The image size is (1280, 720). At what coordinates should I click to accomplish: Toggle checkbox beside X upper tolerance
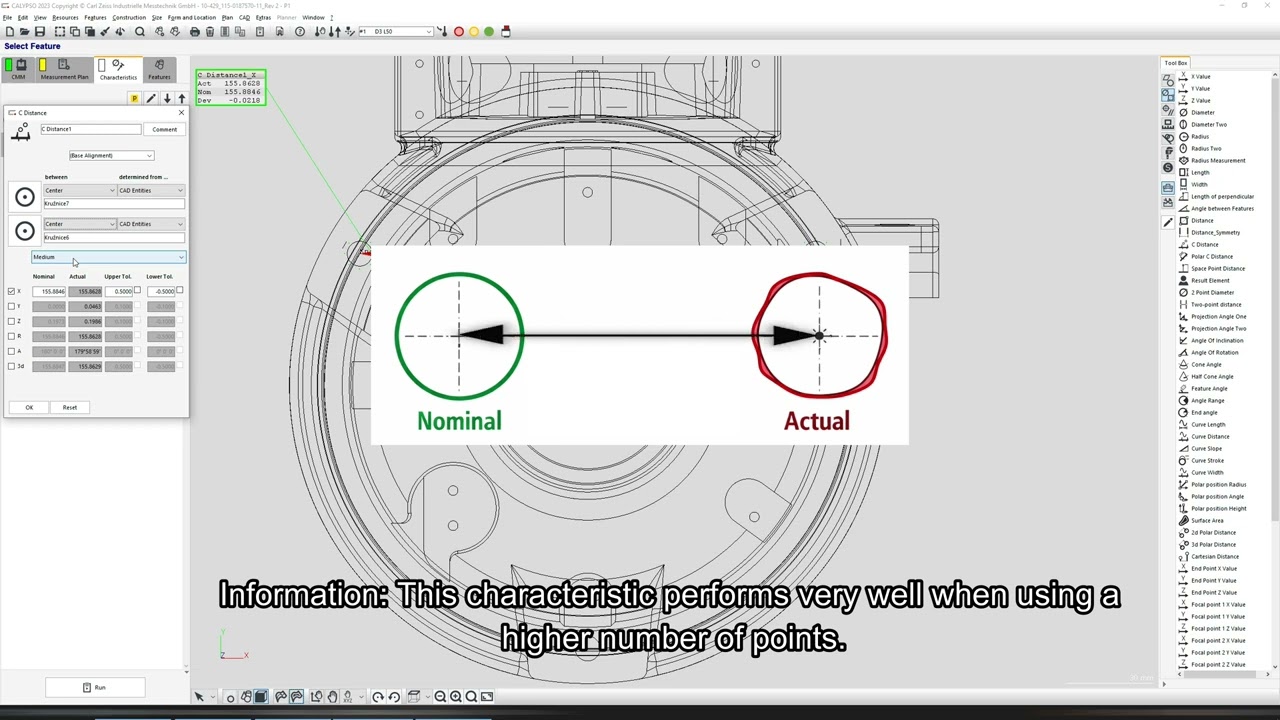point(137,291)
